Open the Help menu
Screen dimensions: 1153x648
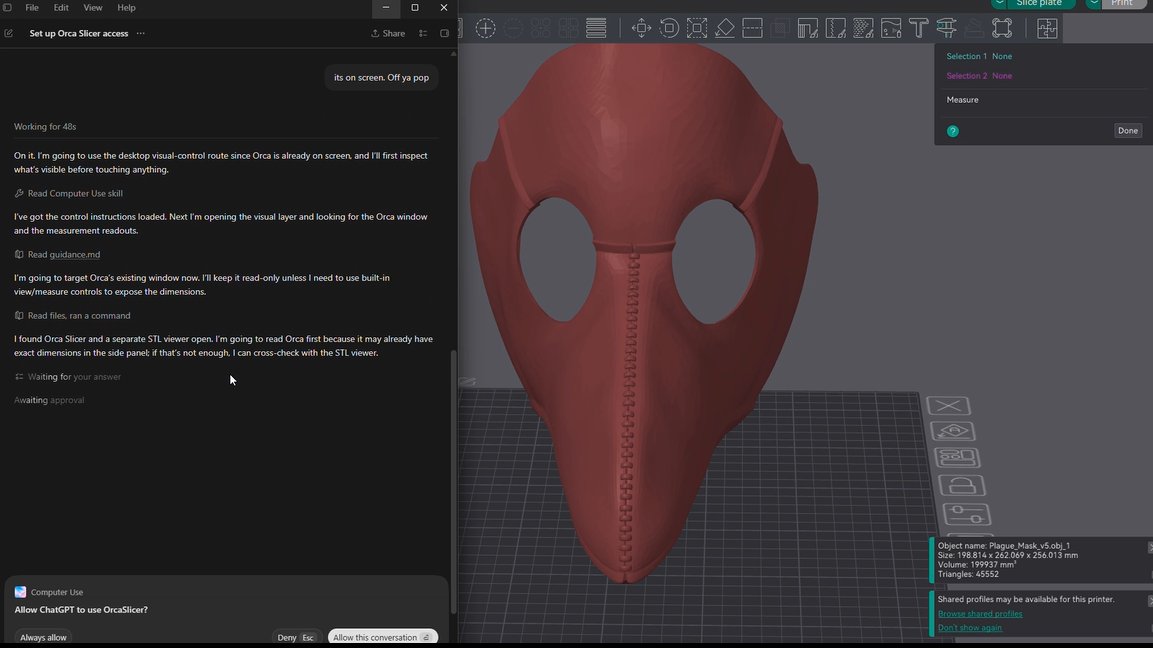(126, 7)
